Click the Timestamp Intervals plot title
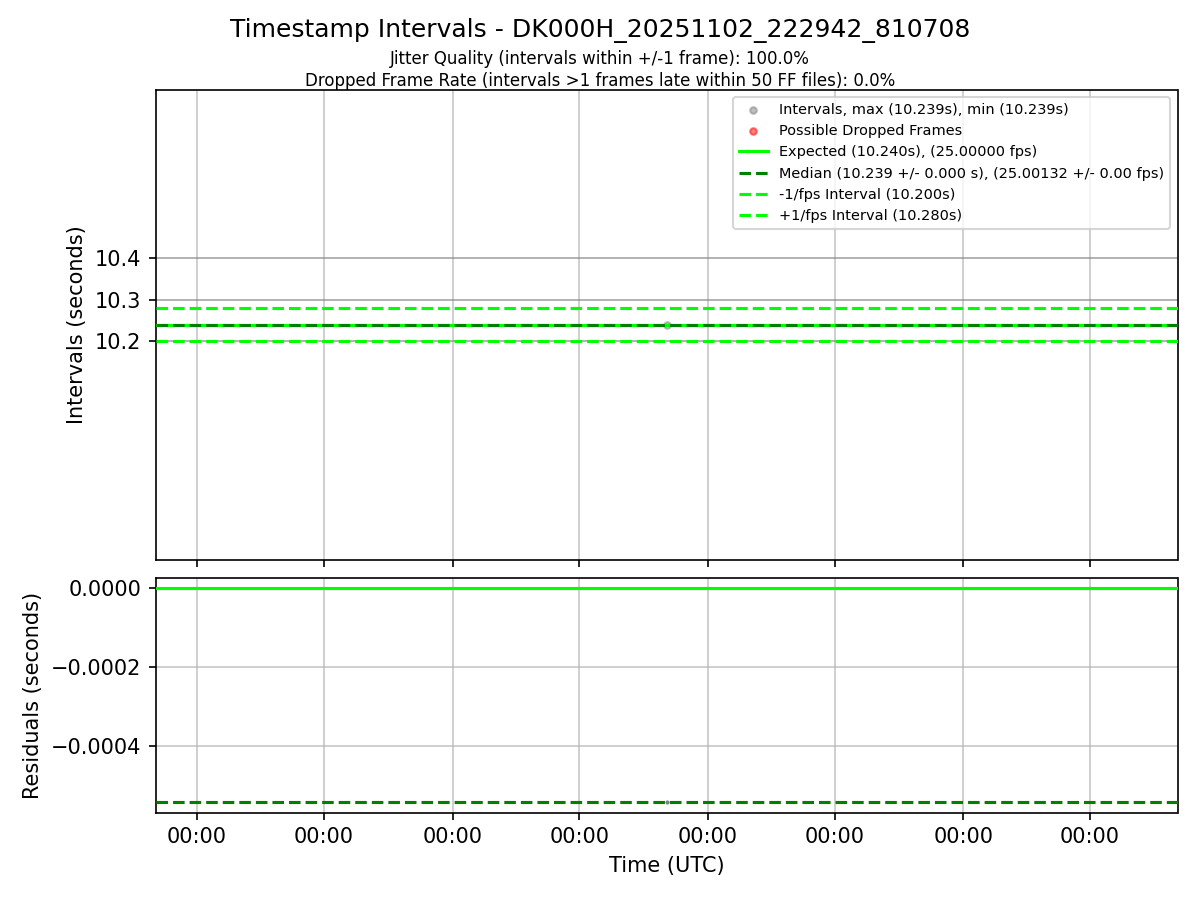 click(x=600, y=29)
